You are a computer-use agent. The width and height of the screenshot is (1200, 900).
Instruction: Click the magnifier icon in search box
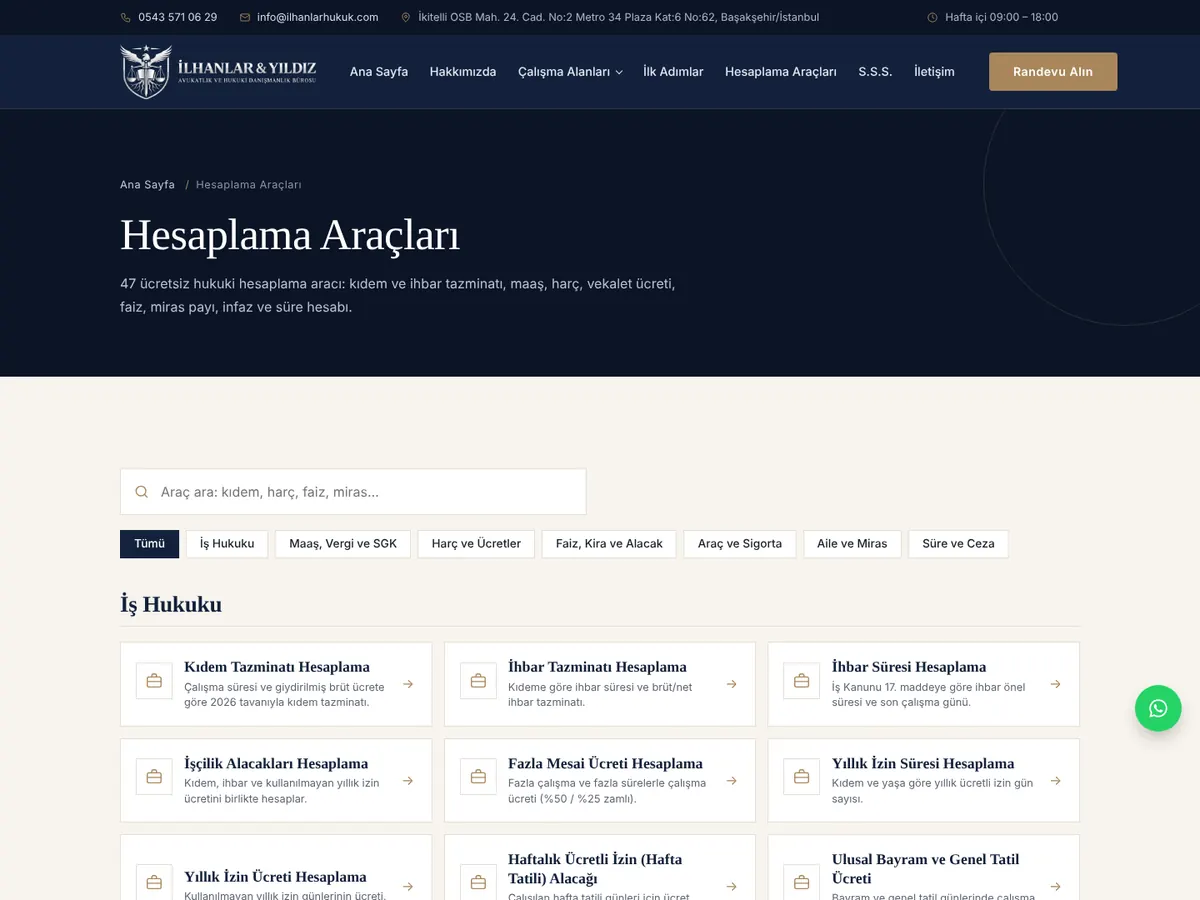coord(142,492)
